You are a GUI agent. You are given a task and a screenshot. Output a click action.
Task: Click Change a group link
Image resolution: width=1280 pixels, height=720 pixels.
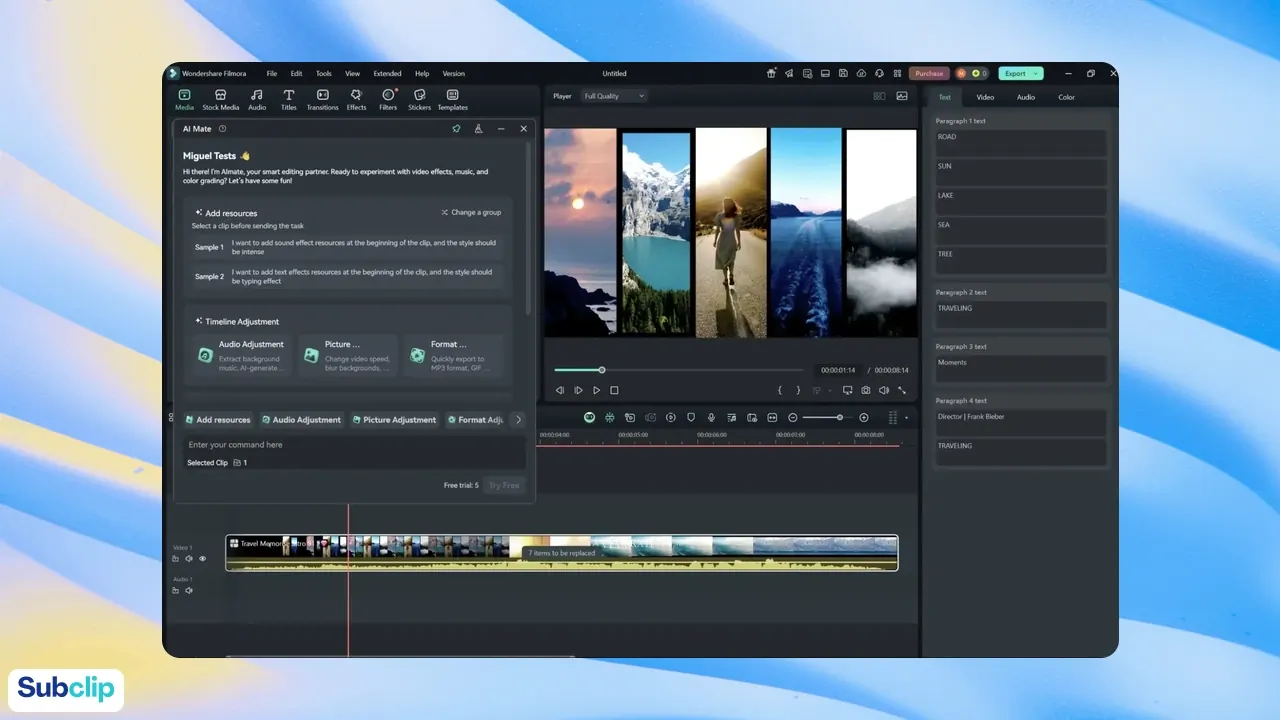[x=471, y=212]
